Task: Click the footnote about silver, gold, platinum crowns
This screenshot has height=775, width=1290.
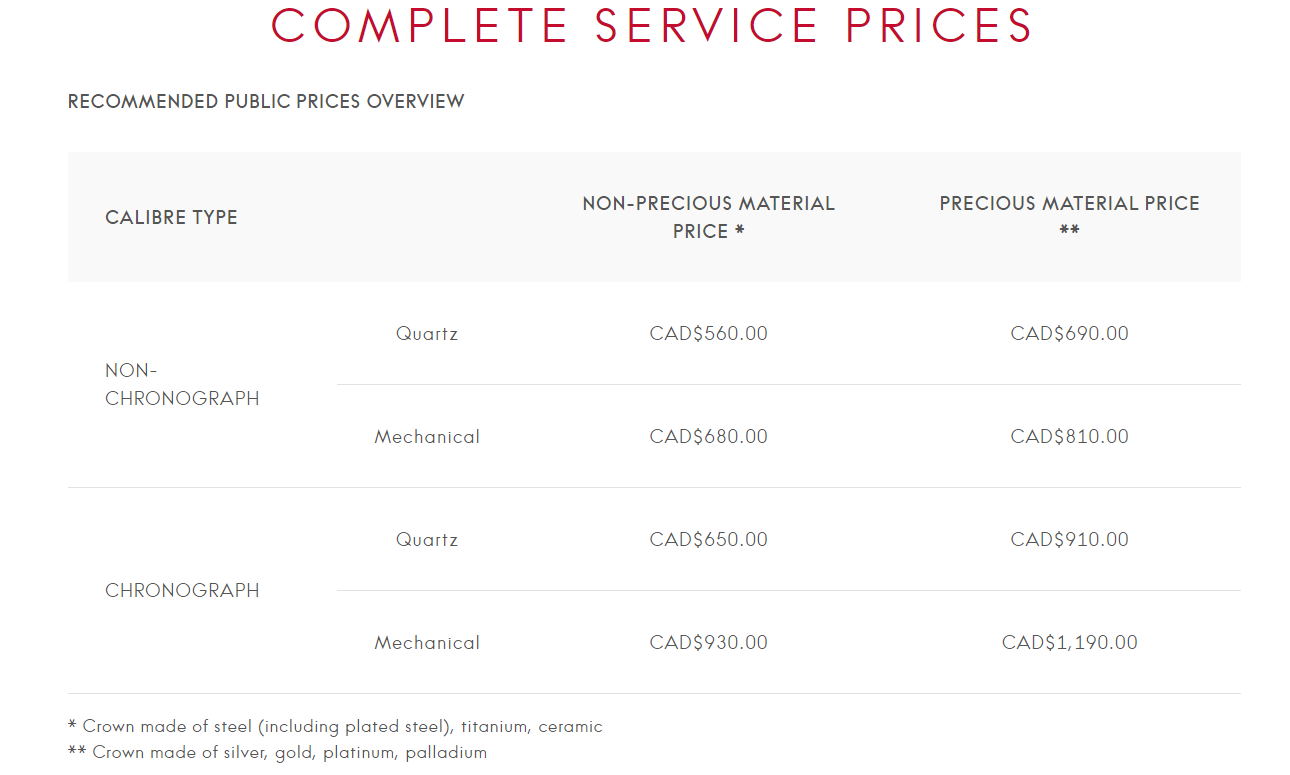Action: pyautogui.click(x=277, y=752)
